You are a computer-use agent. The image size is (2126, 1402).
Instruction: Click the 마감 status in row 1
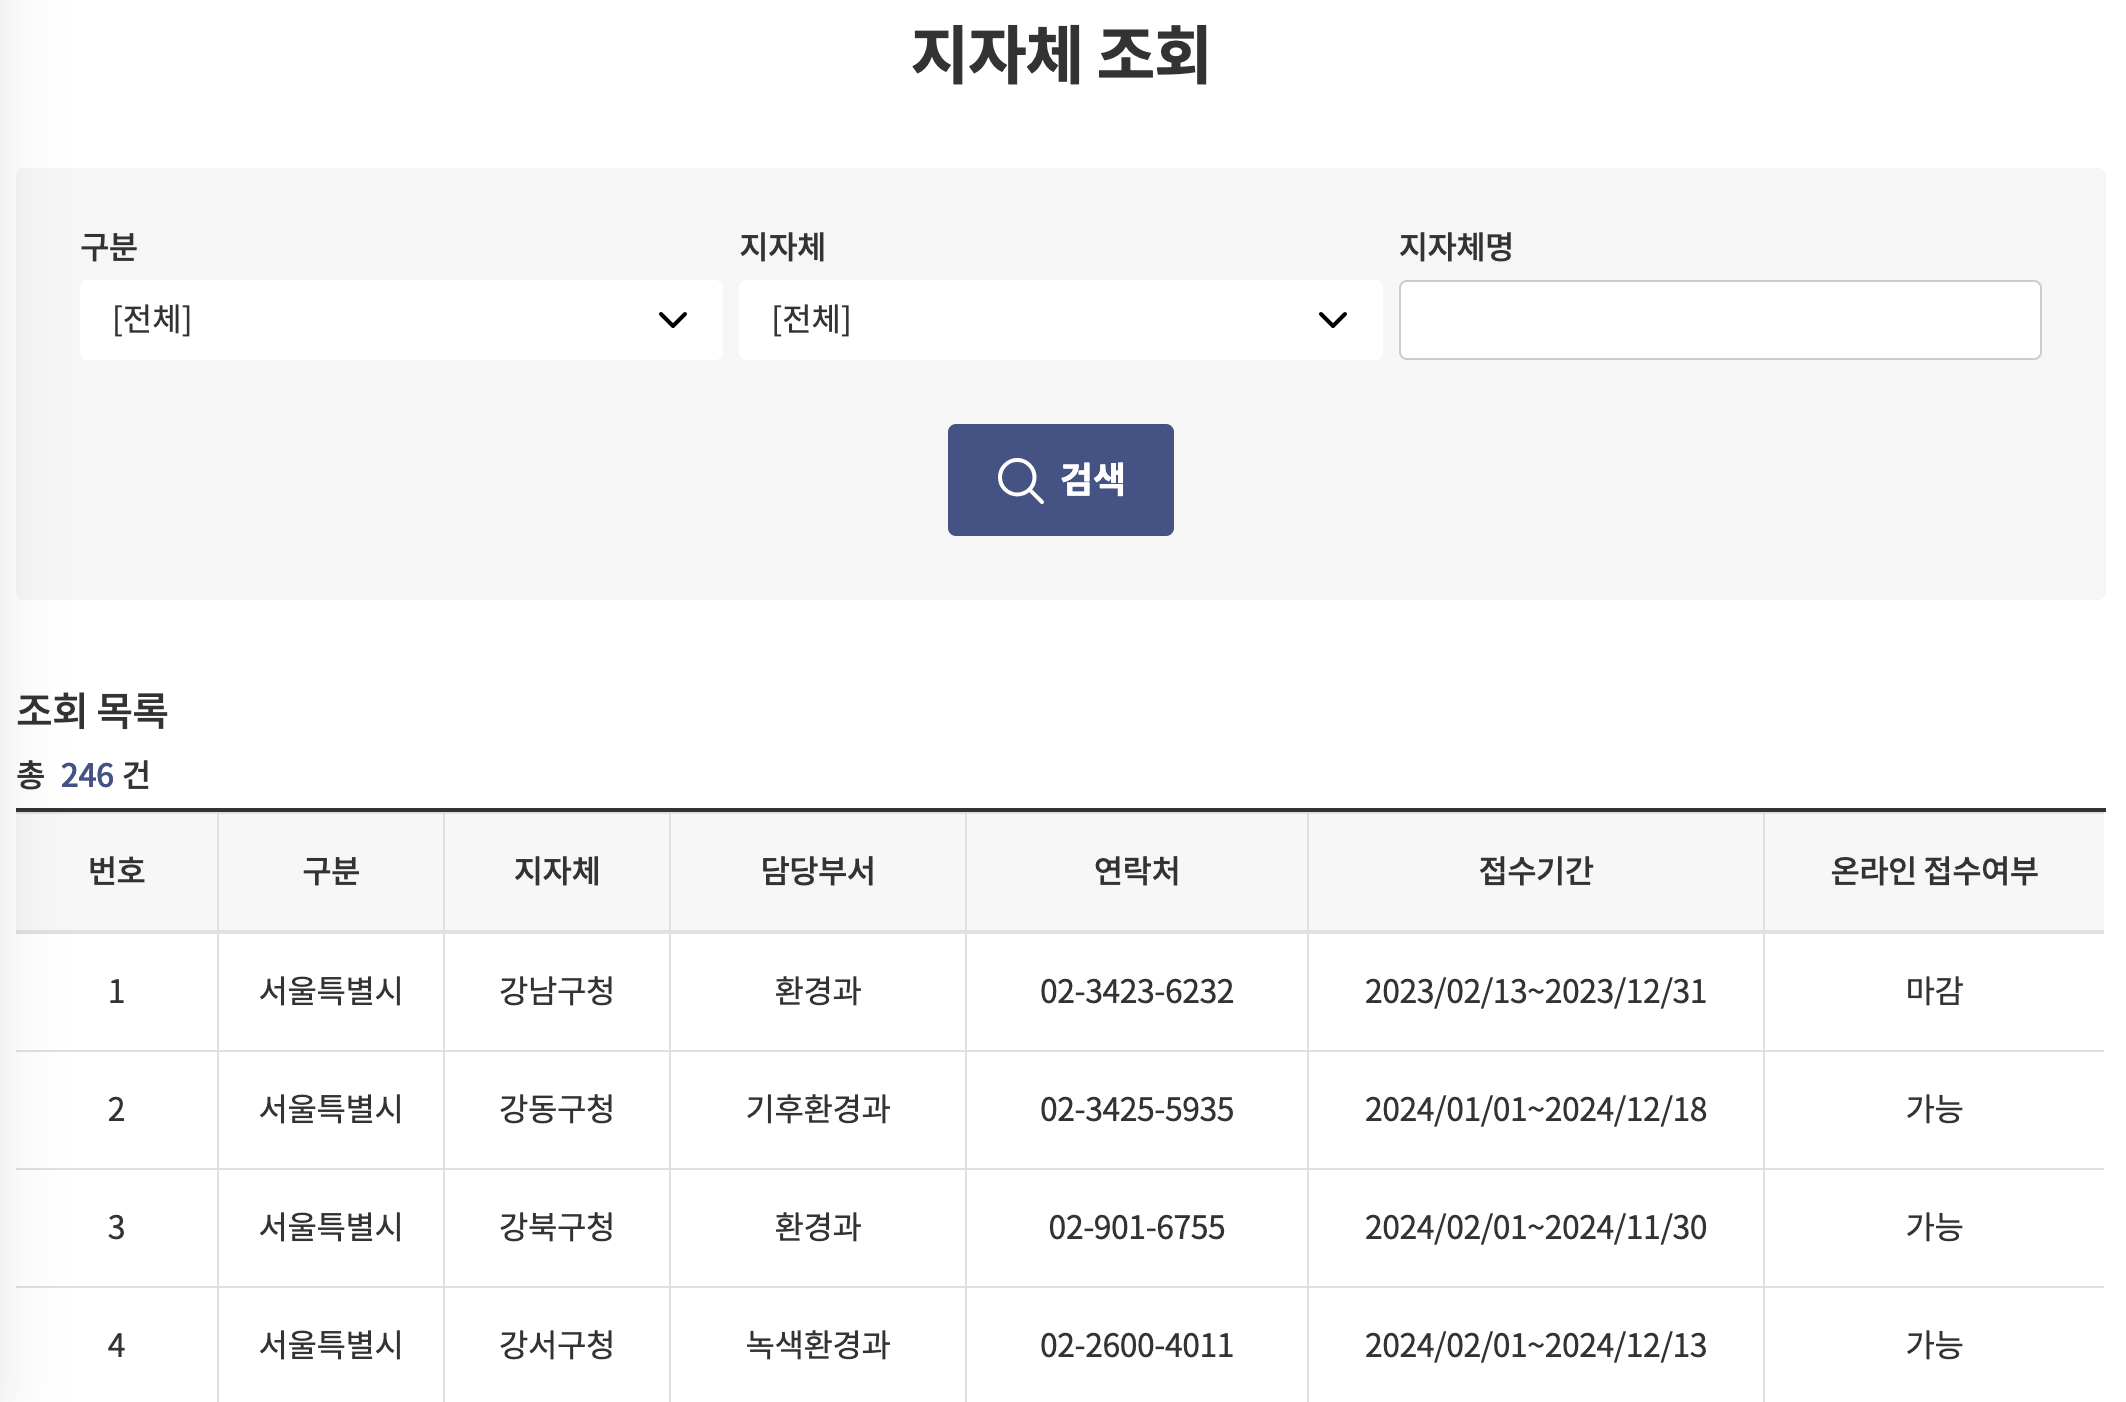tap(1933, 991)
